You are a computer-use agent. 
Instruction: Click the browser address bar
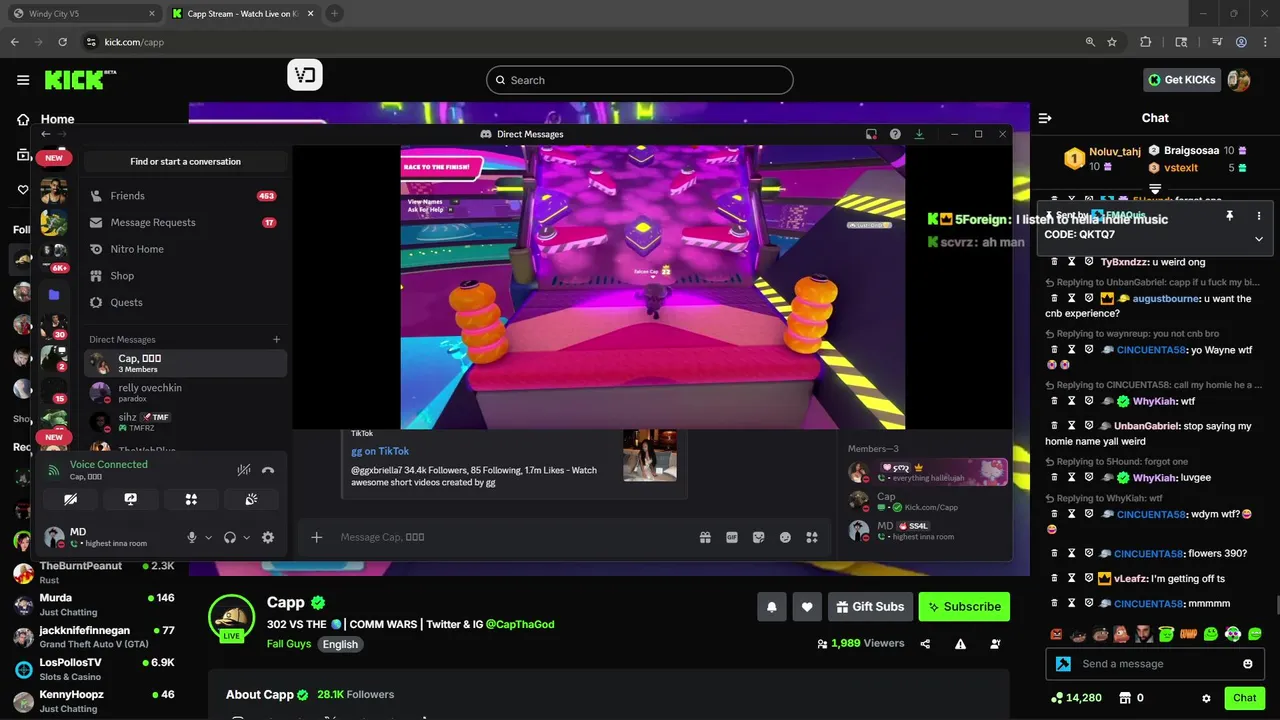pos(580,42)
